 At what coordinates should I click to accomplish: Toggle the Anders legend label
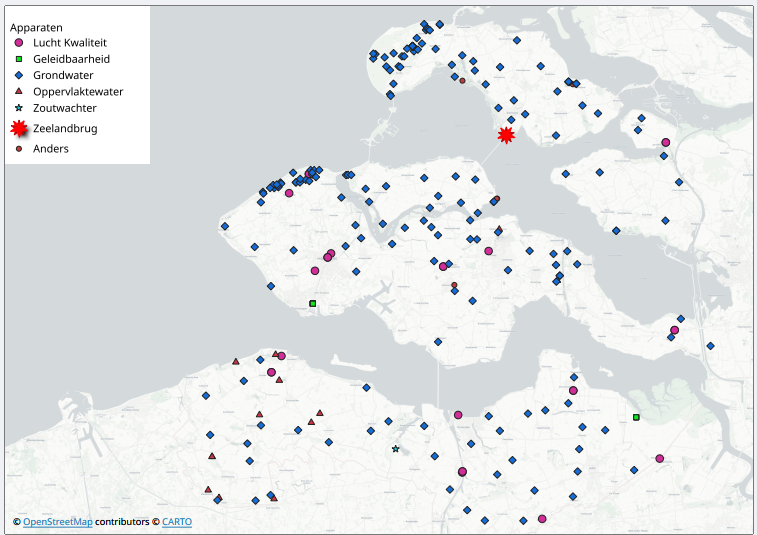[x=51, y=149]
